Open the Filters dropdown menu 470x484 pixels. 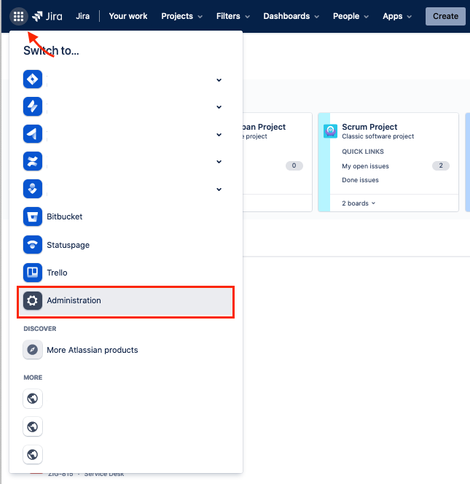233,16
